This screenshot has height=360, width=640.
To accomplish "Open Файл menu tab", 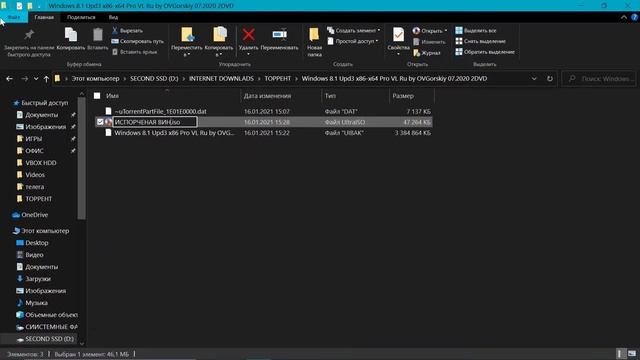I will 13,17.
